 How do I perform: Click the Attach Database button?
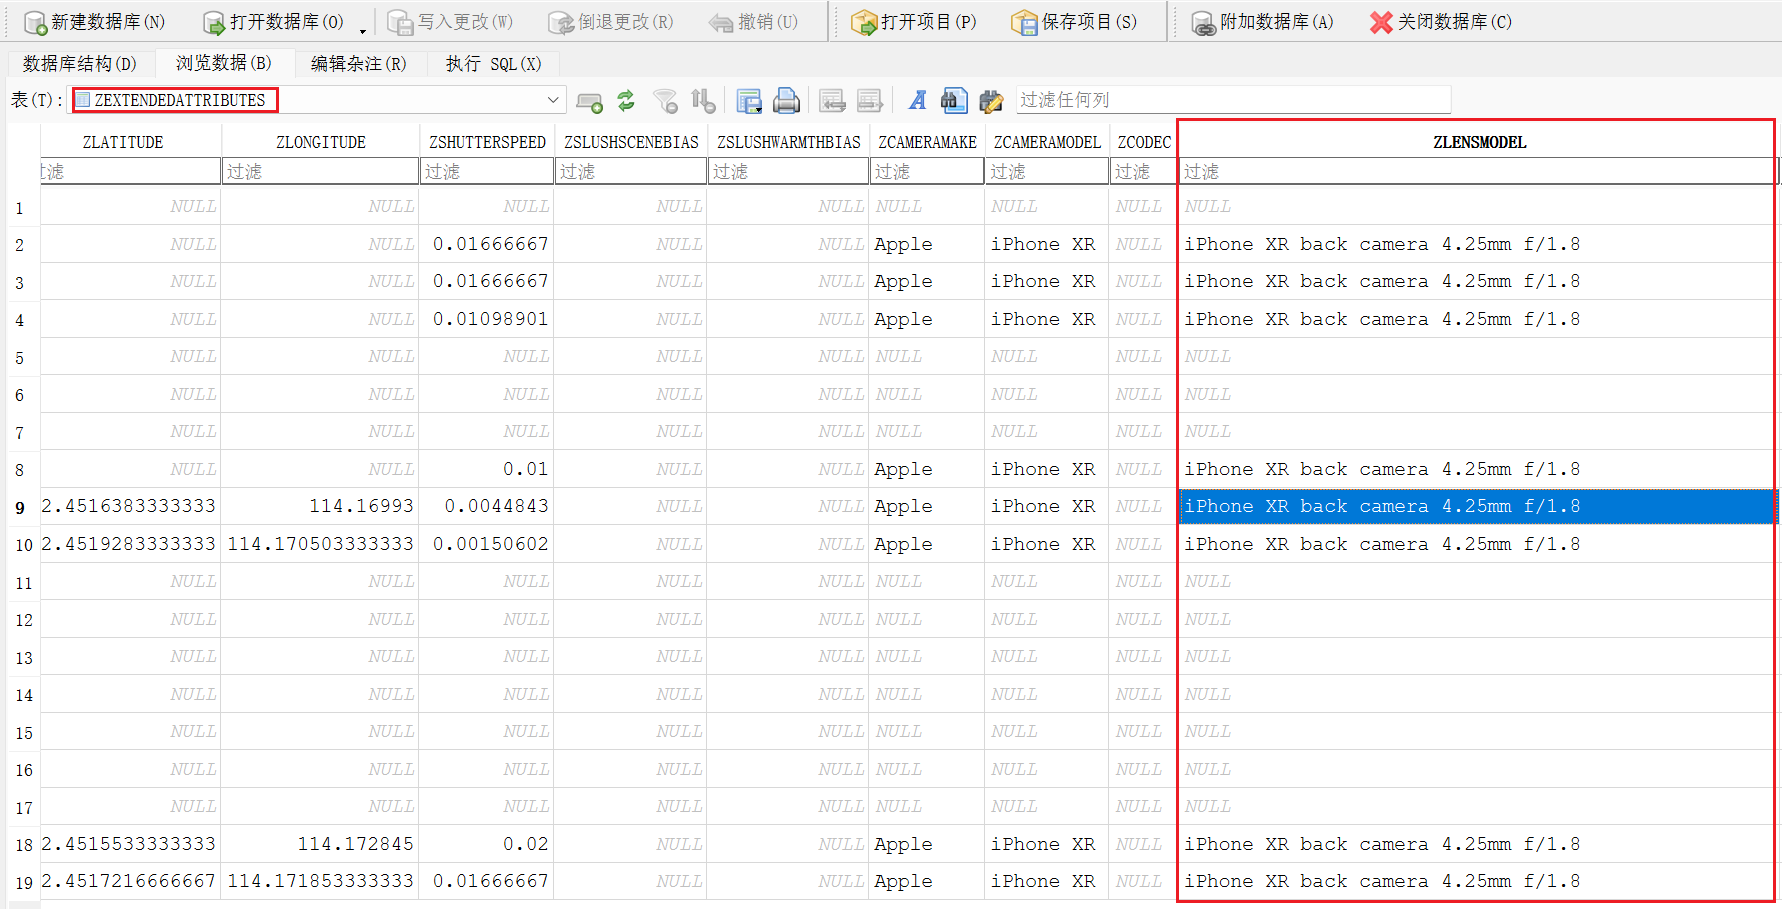(1262, 22)
